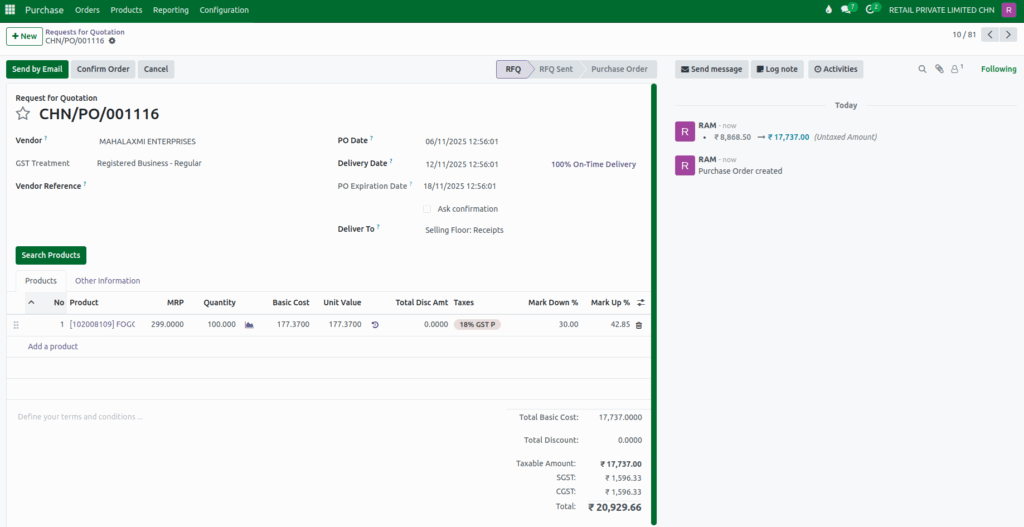
Task: Open the activities clock icon with badge 2
Action: (872, 9)
